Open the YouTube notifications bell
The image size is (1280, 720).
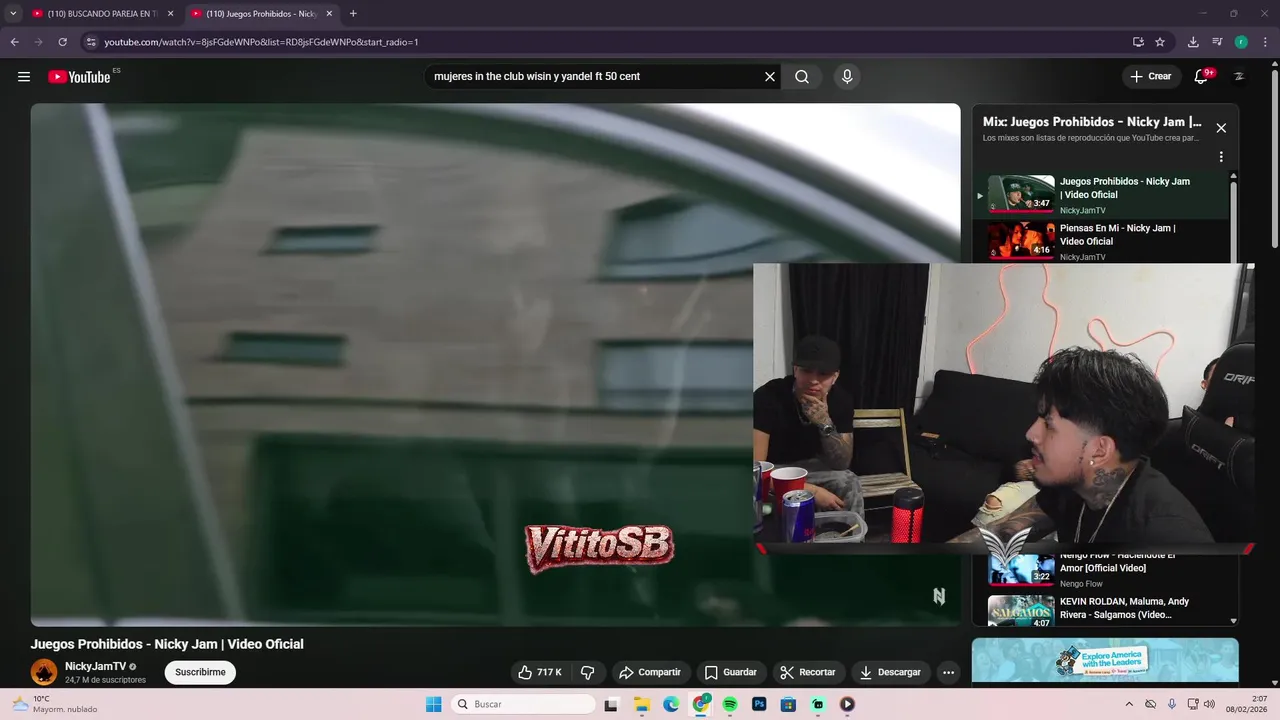coord(1201,77)
